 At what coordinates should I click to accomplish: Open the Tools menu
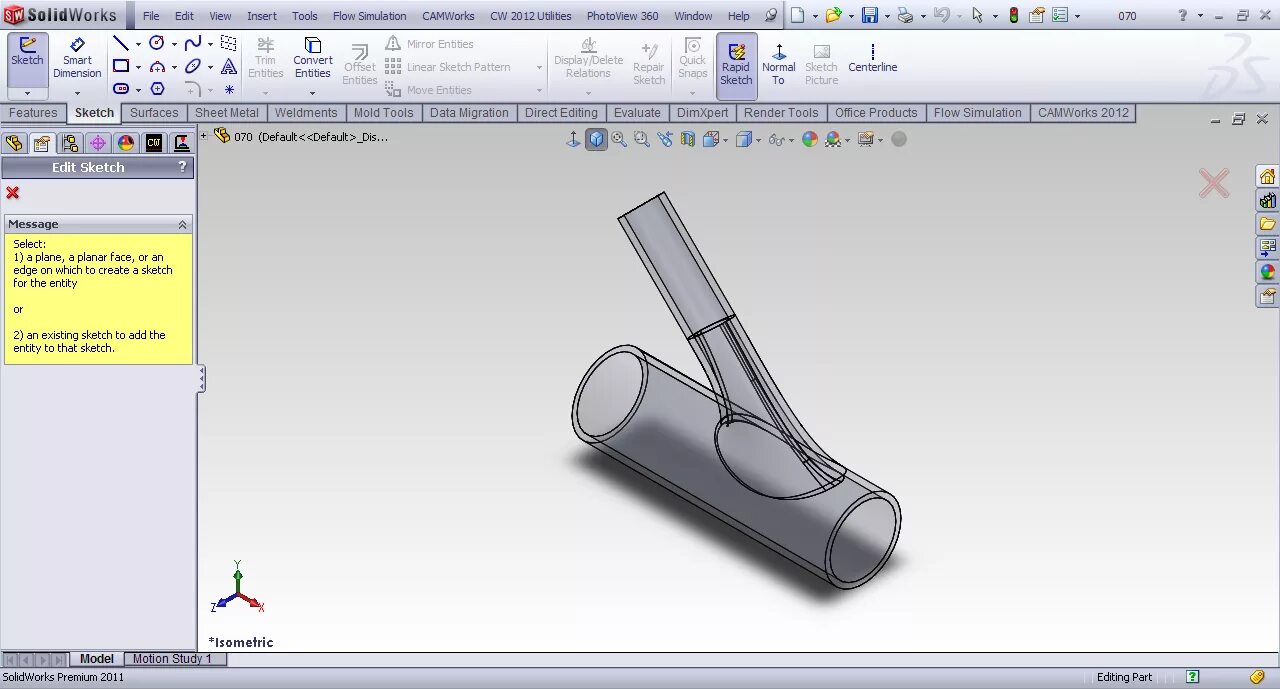pos(305,16)
